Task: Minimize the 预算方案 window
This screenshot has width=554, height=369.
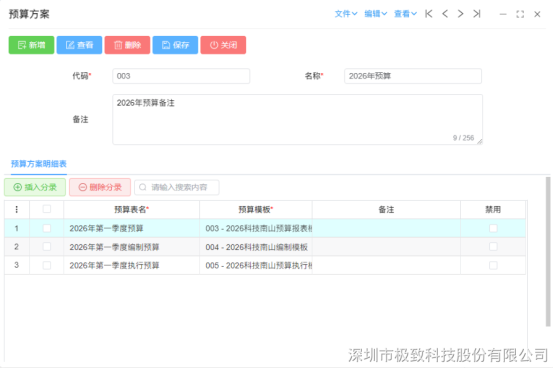Action: tap(503, 14)
